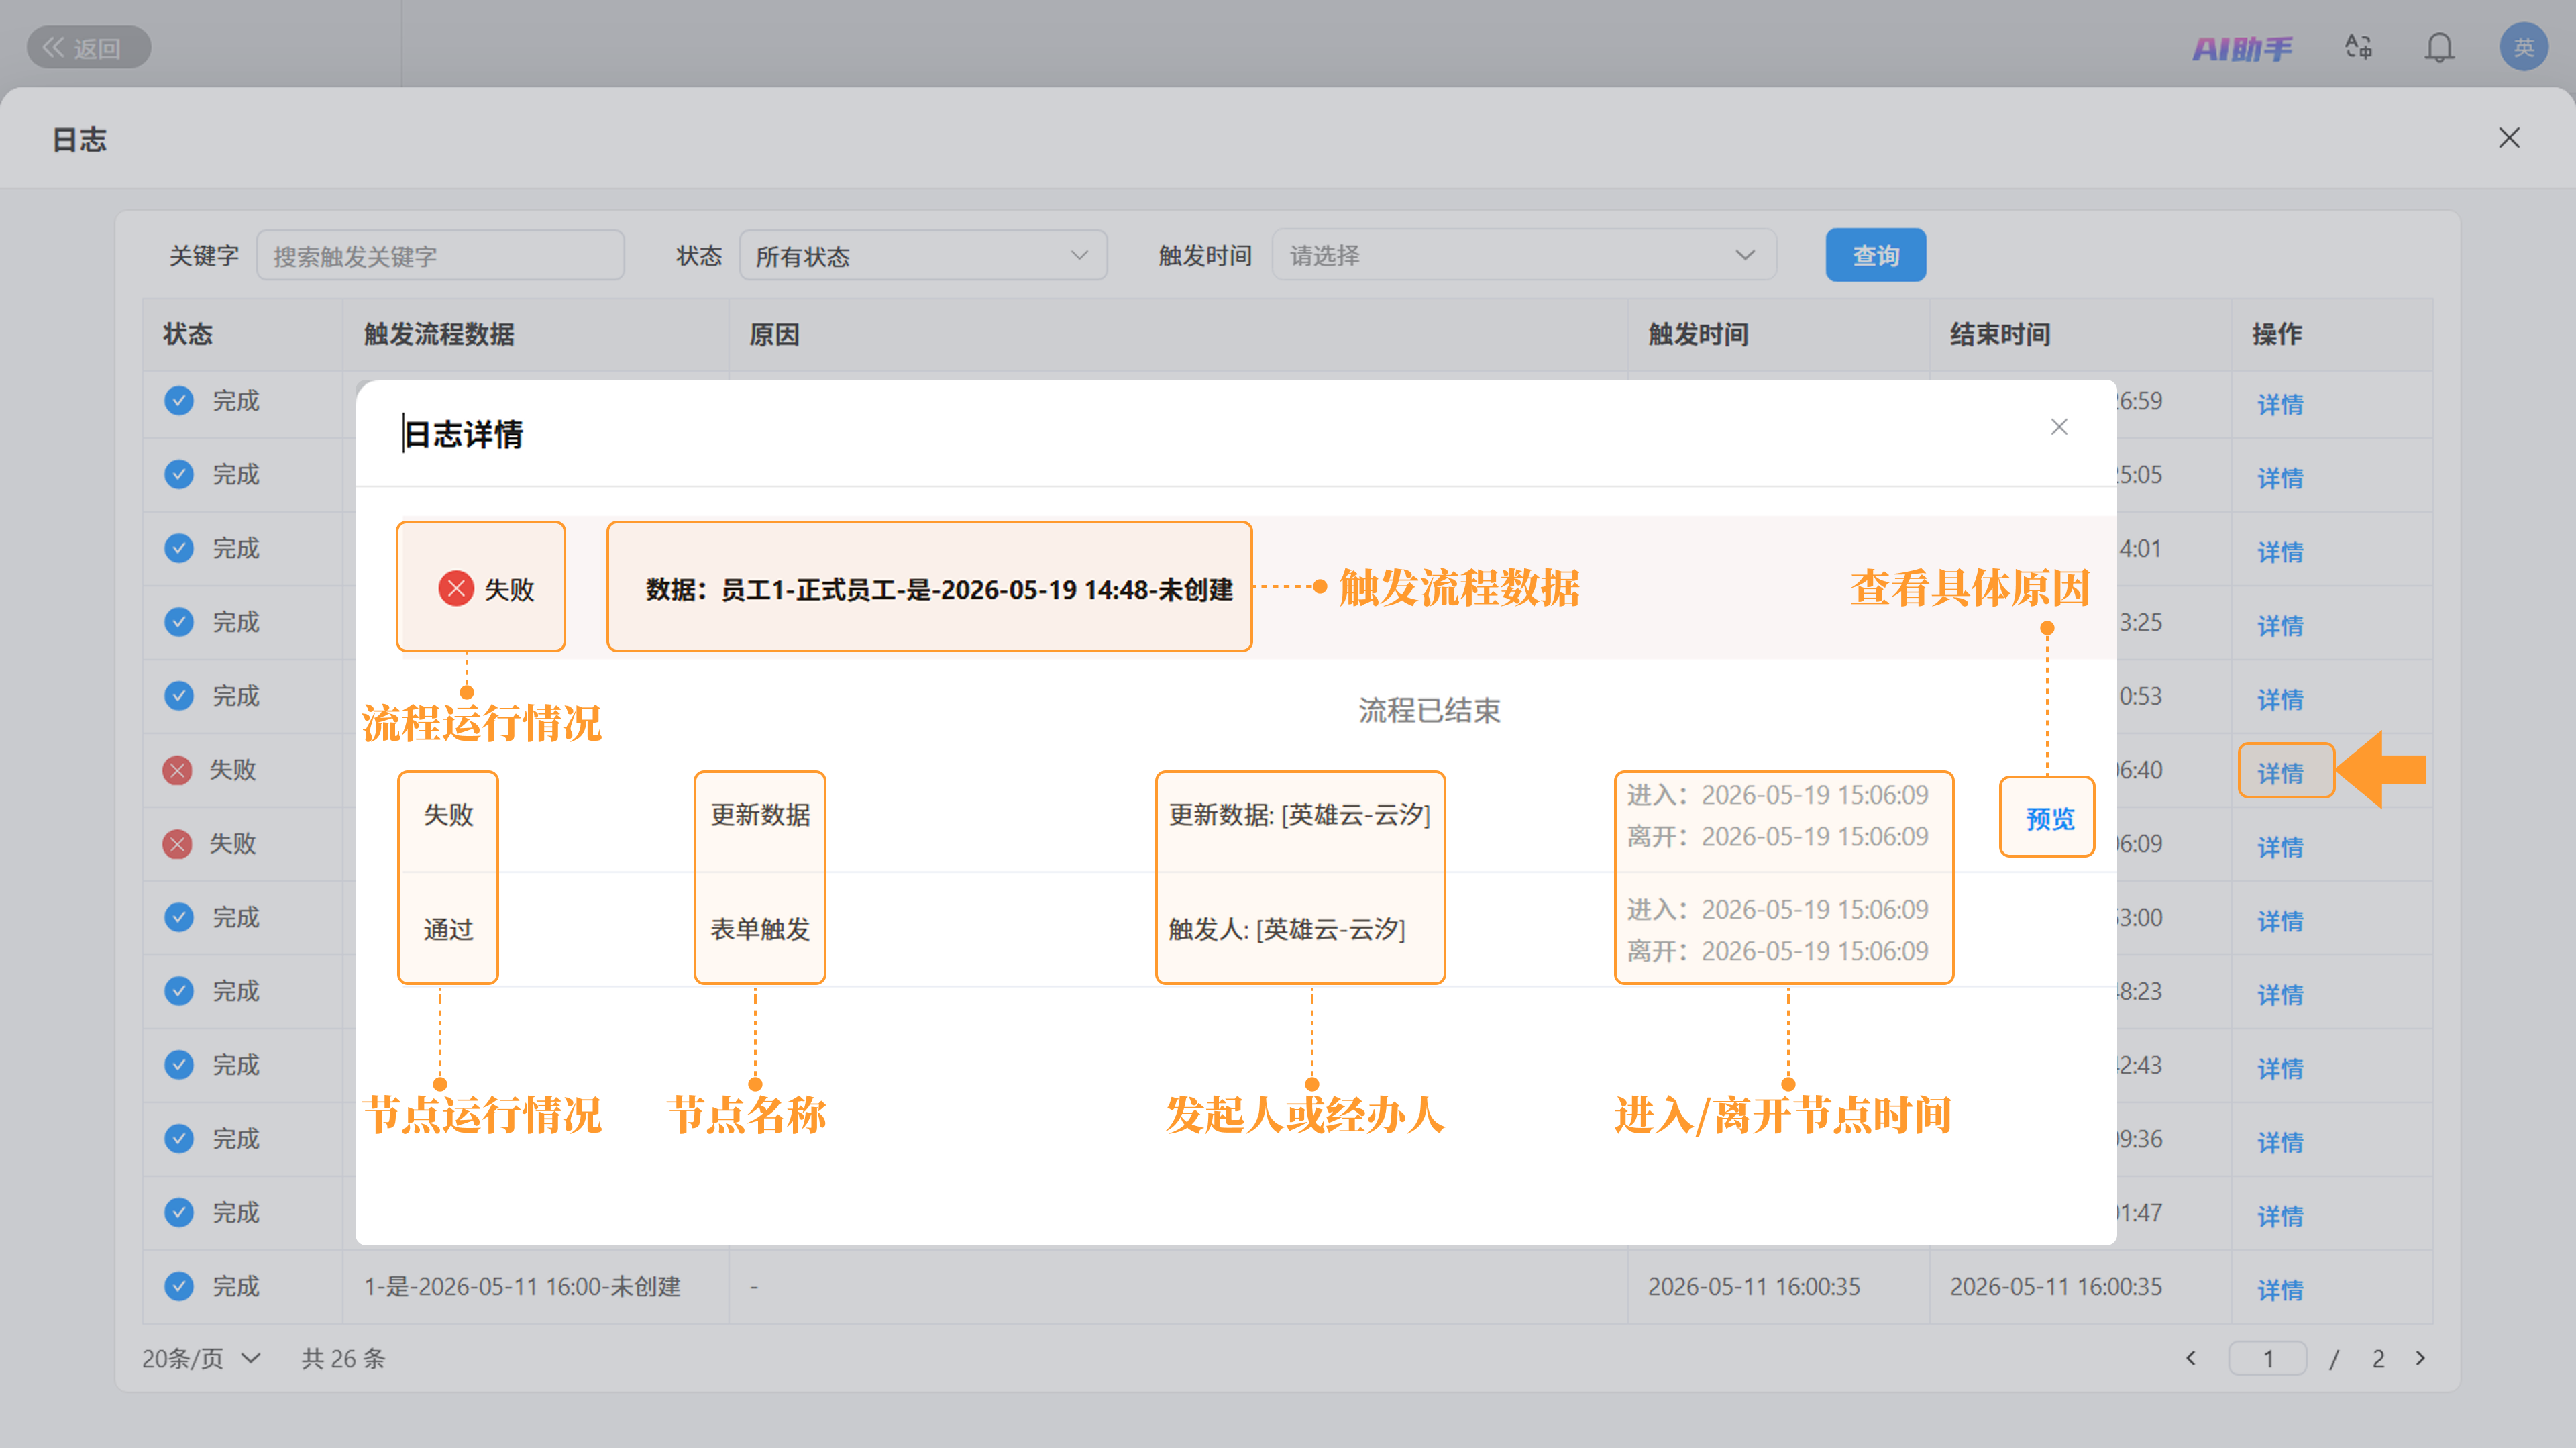
Task: Open the AI助手 assistant
Action: pos(2242,48)
